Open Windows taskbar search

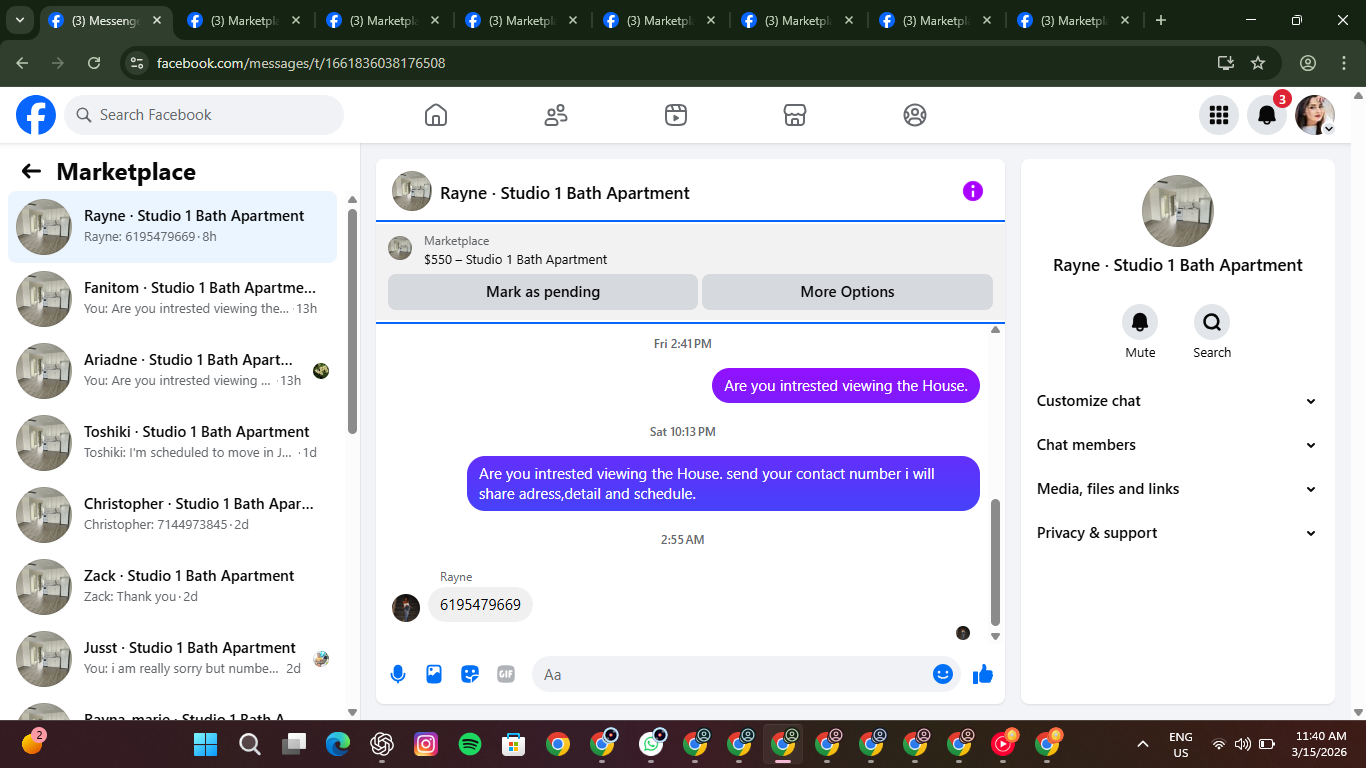[250, 744]
